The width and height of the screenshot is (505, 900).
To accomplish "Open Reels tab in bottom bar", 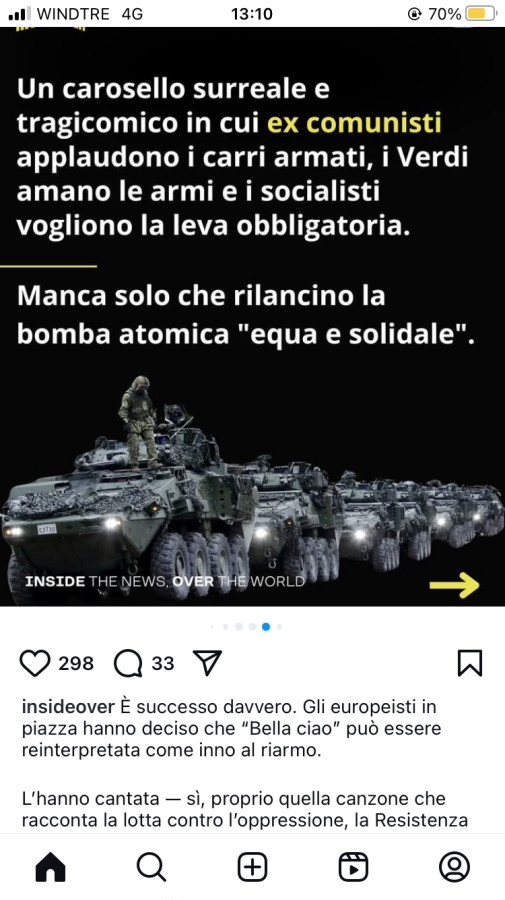I will (x=354, y=867).
